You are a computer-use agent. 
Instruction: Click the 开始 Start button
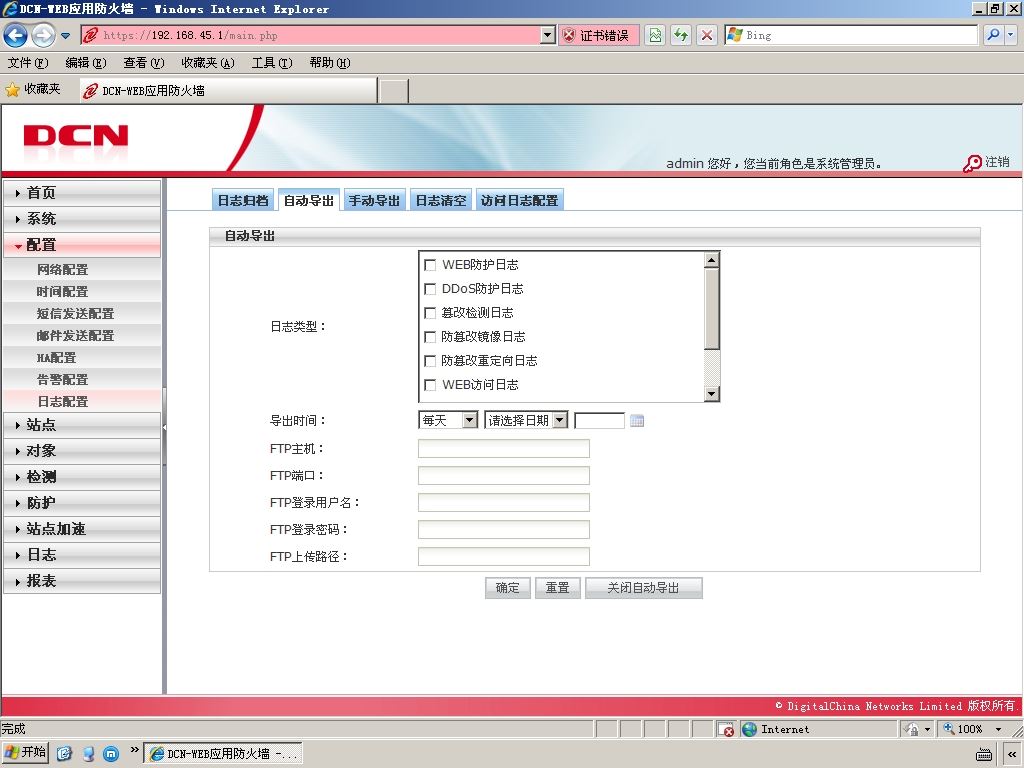coord(26,752)
